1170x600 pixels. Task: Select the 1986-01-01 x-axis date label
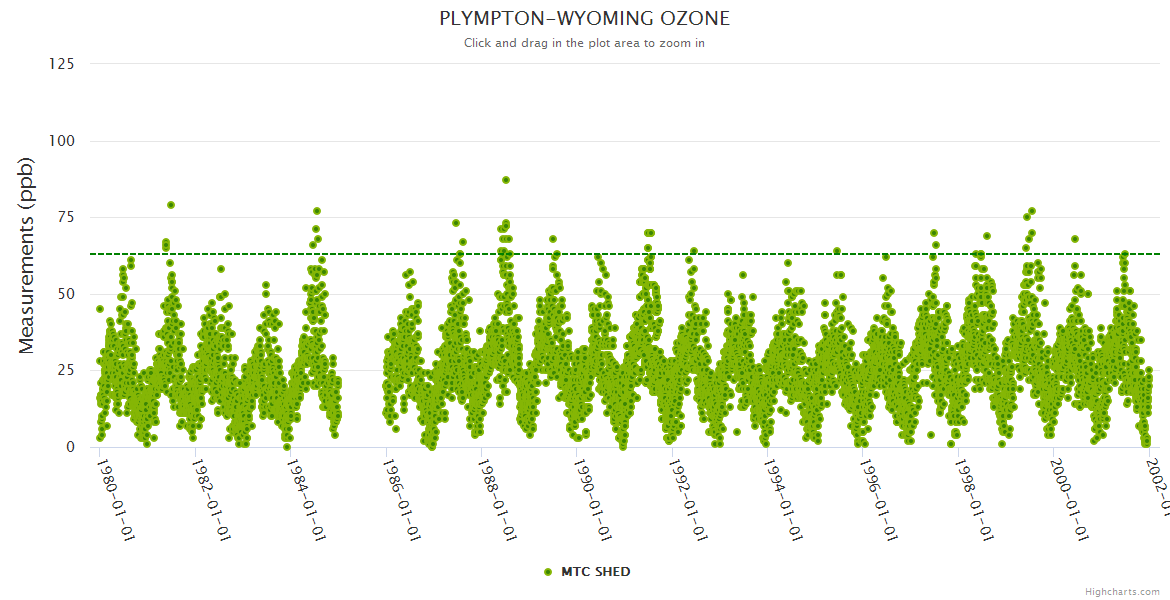(401, 500)
